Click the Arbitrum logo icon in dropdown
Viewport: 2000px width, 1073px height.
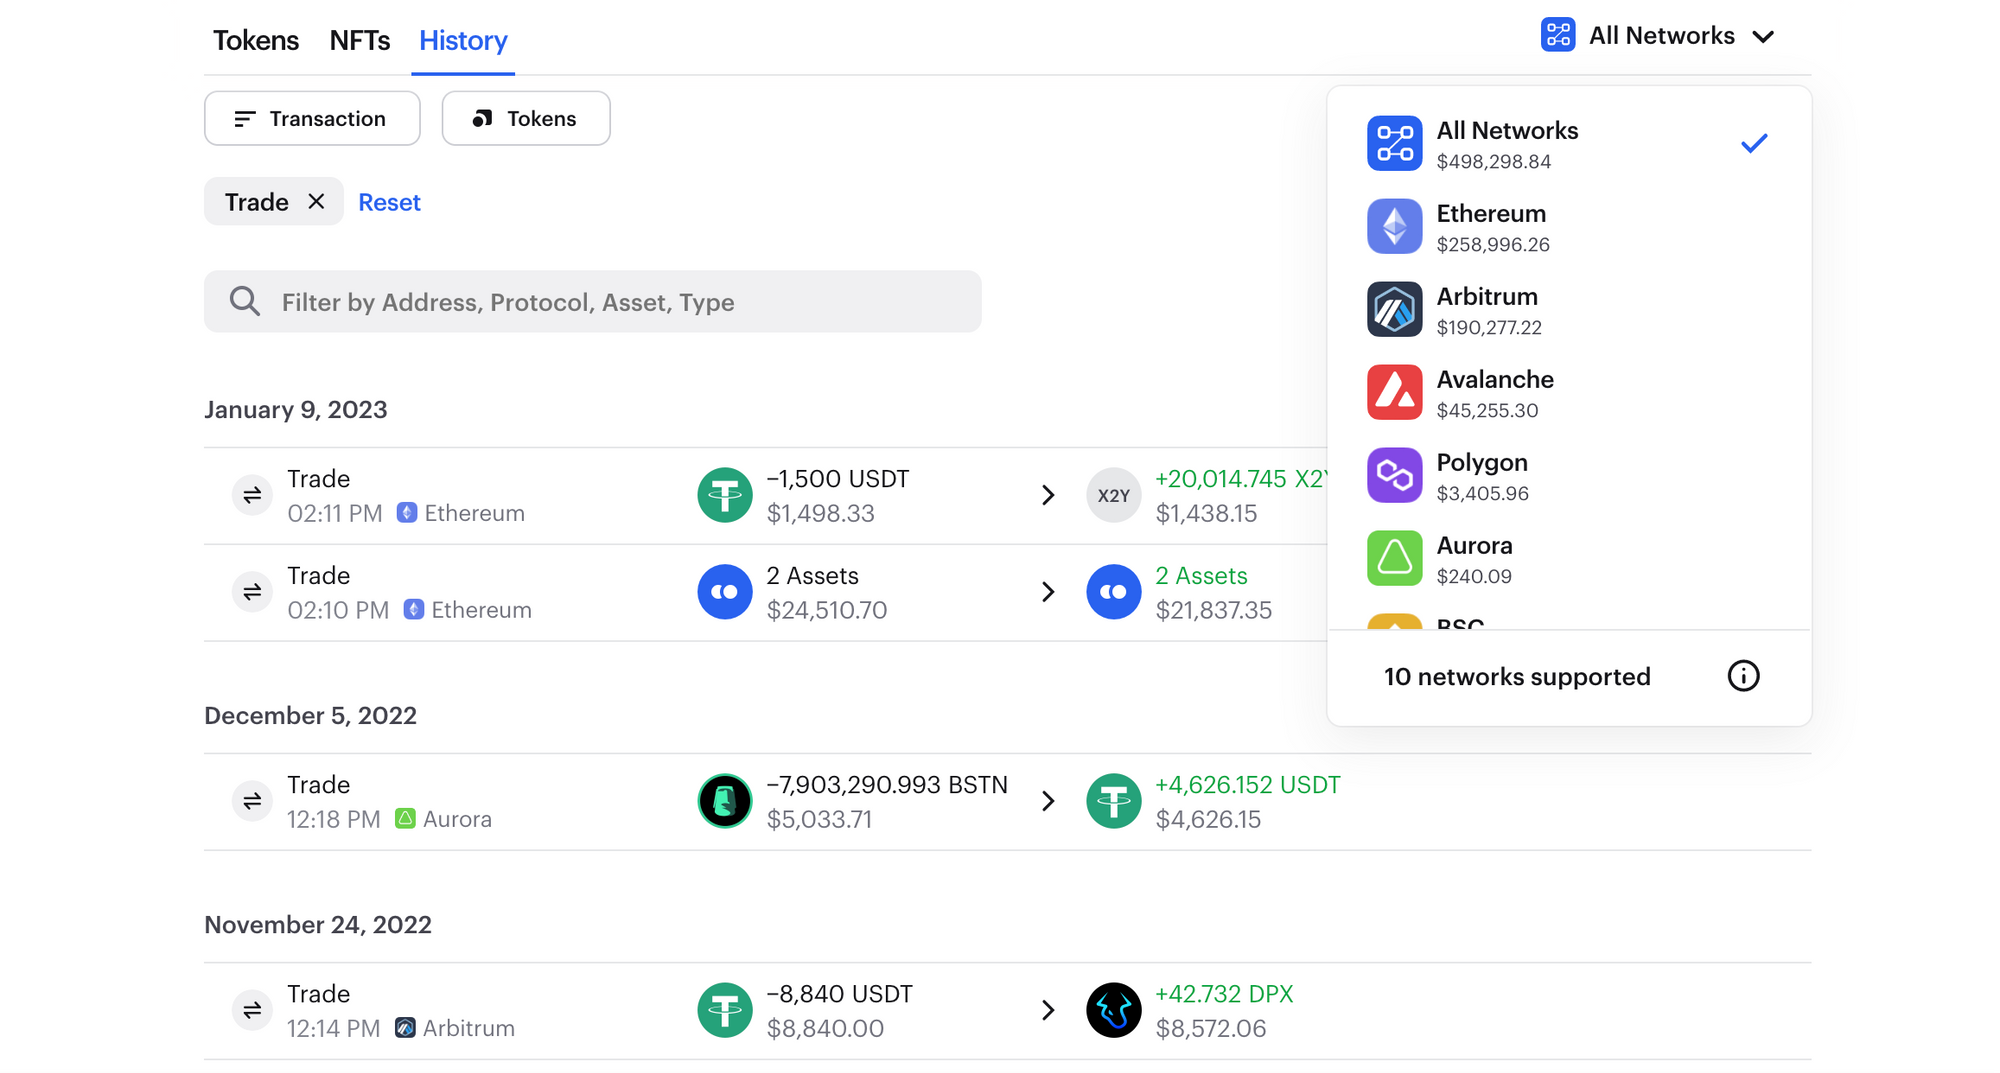(x=1394, y=309)
